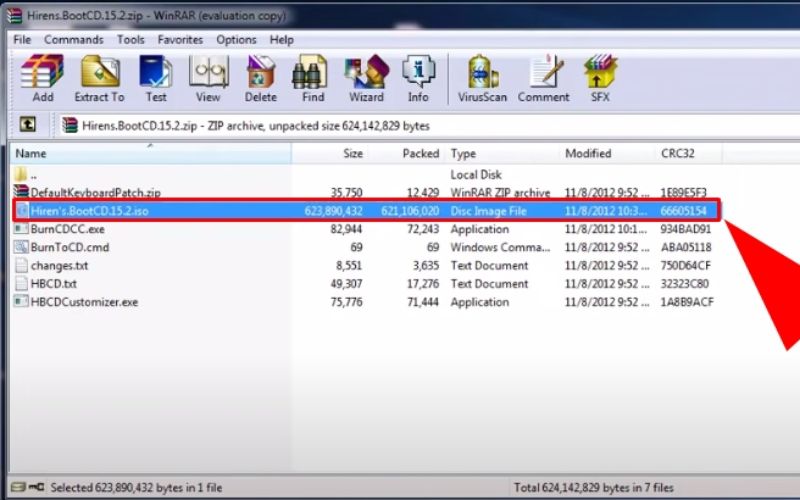Show archive Info
This screenshot has height=500, width=800.
click(x=418, y=79)
